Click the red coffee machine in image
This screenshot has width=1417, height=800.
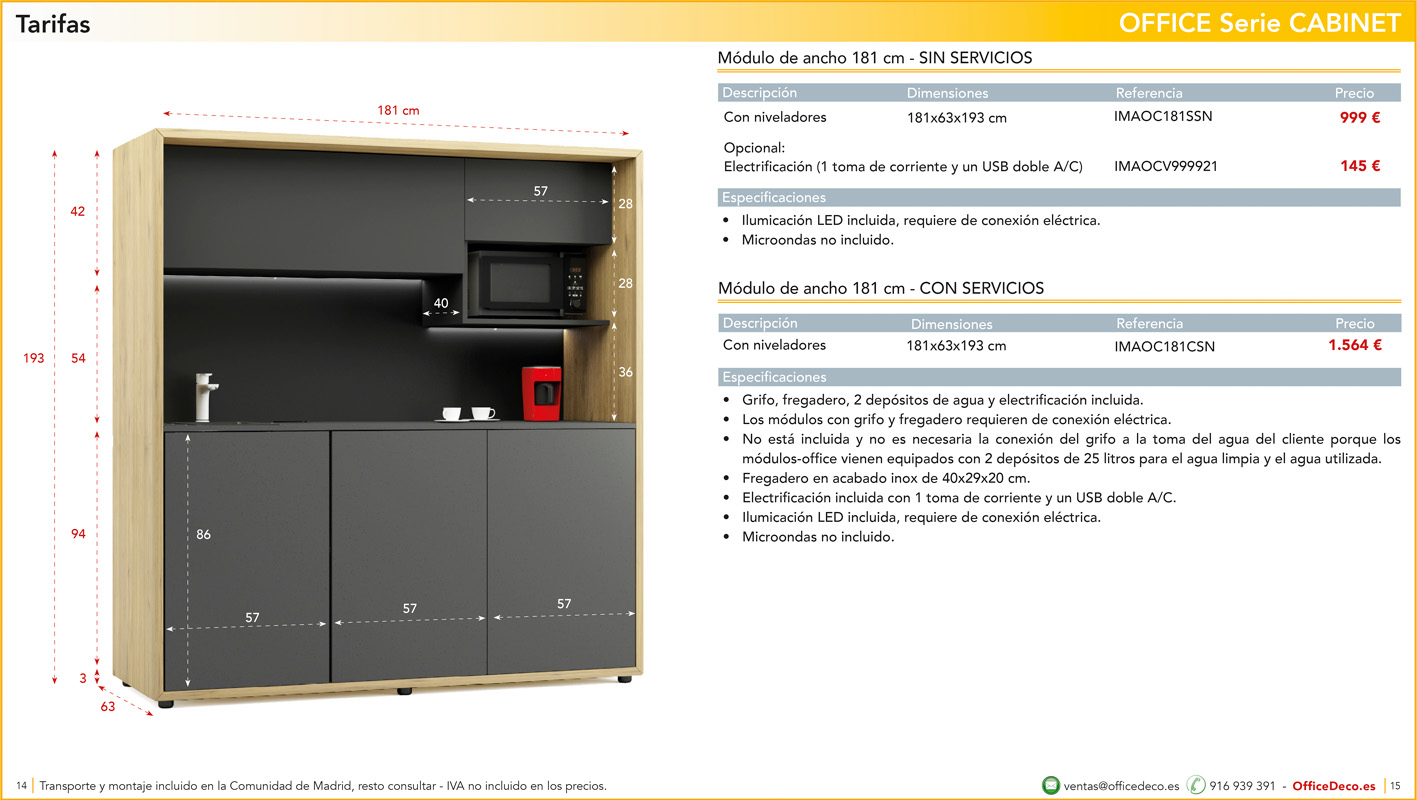[x=541, y=392]
